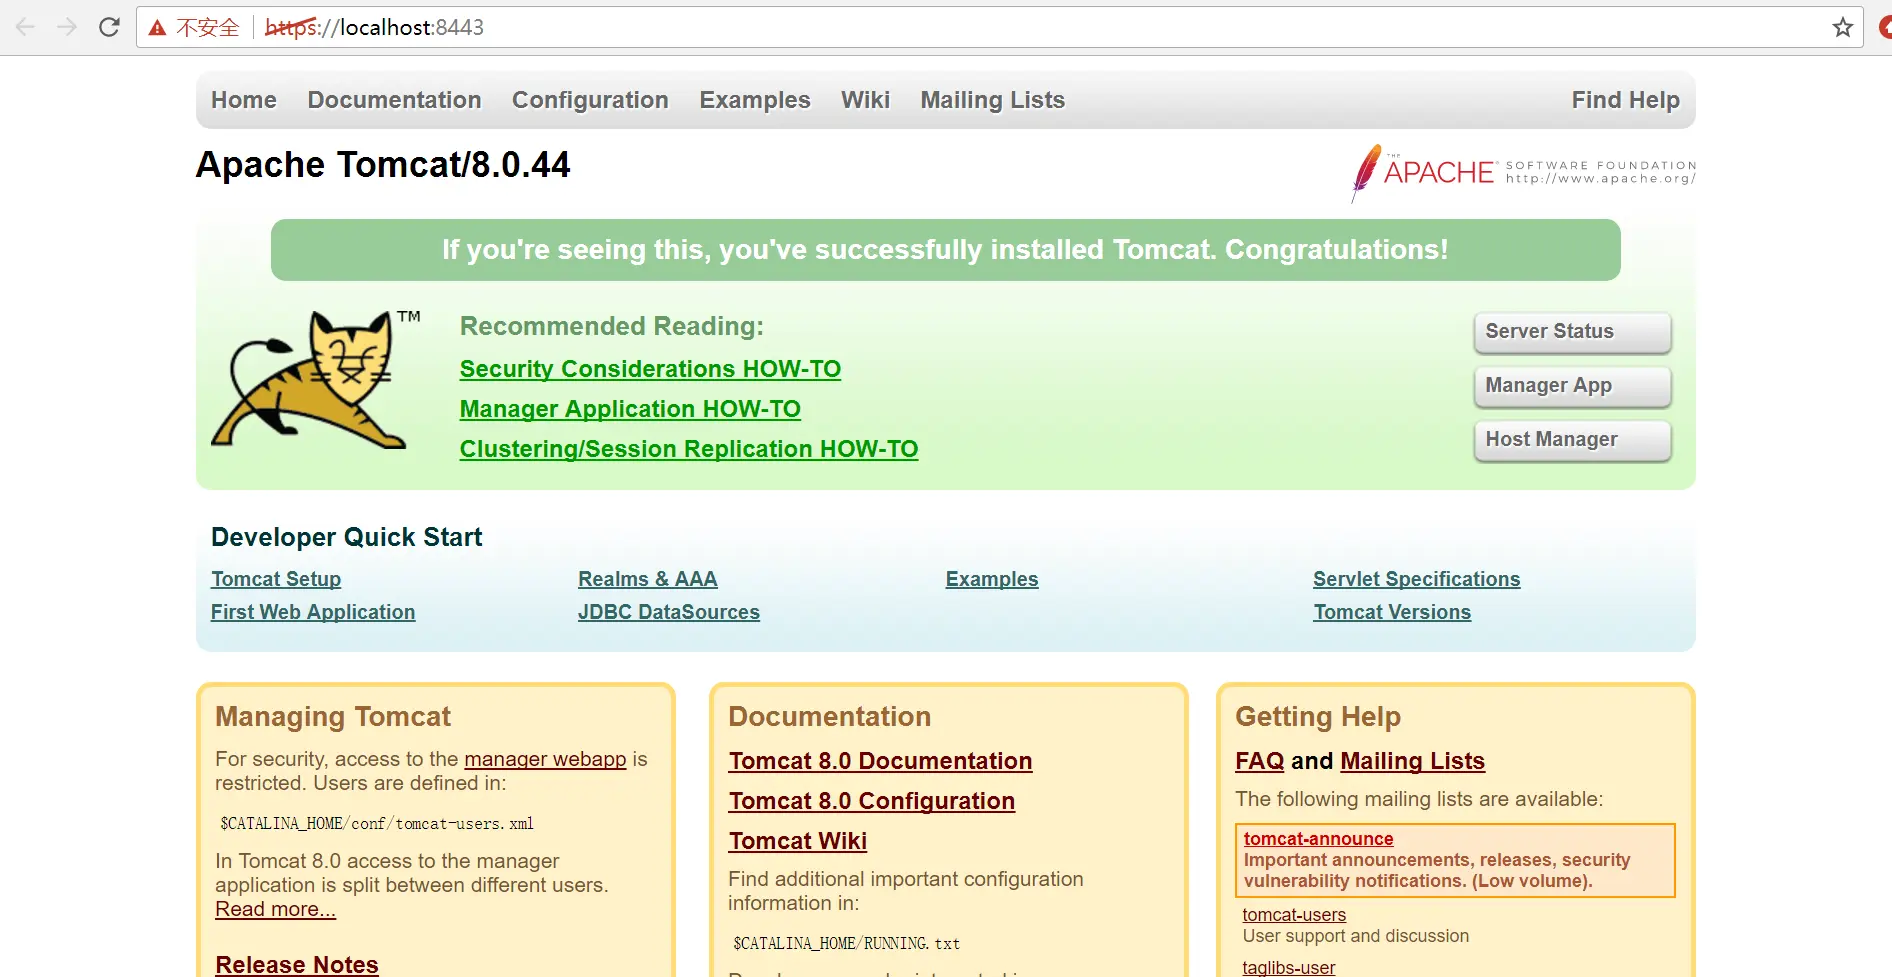
Task: Click the Apache Tomcat/8.0.44 heading
Action: tap(383, 164)
